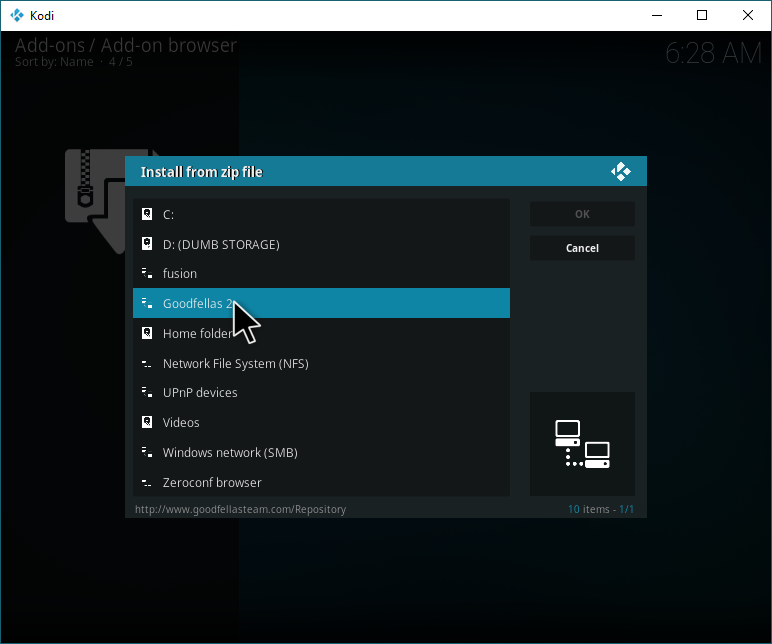Click the network computers preview thumbnail
This screenshot has height=644, width=772.
click(582, 444)
